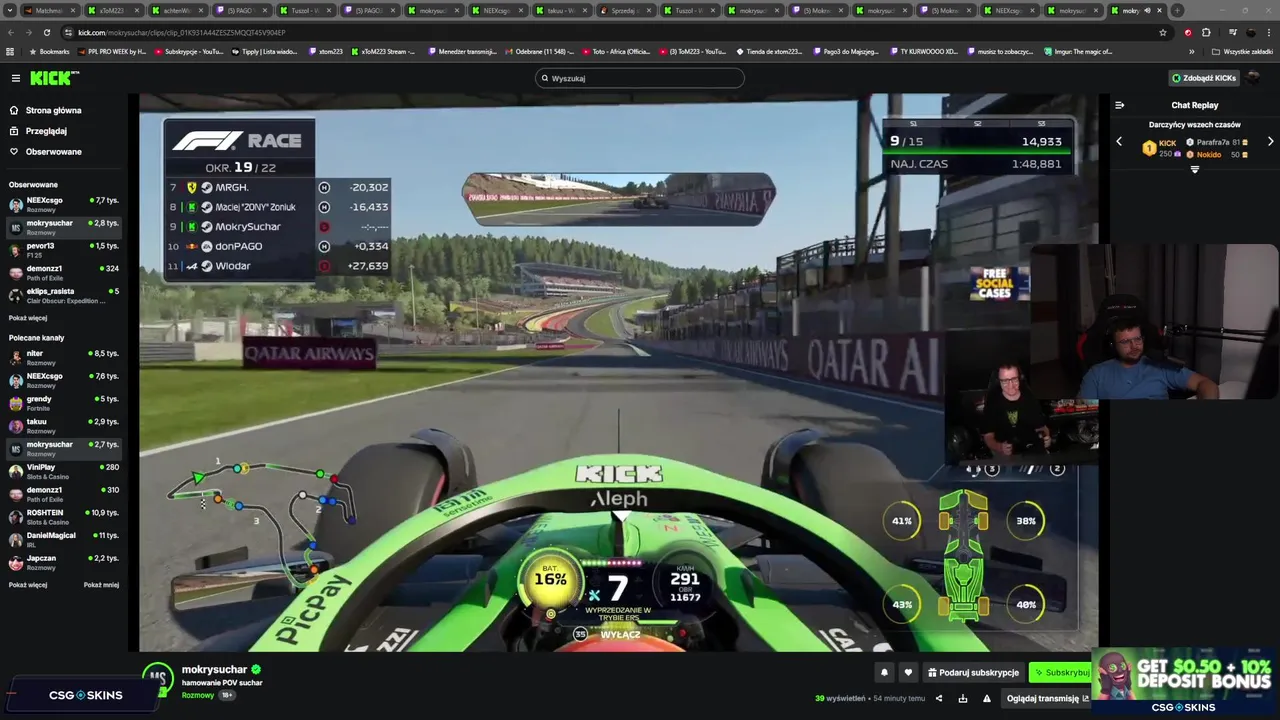The height and width of the screenshot is (720, 1280).
Task: Open followed channel demonzz1 with 324 viewers
Action: tap(63, 273)
